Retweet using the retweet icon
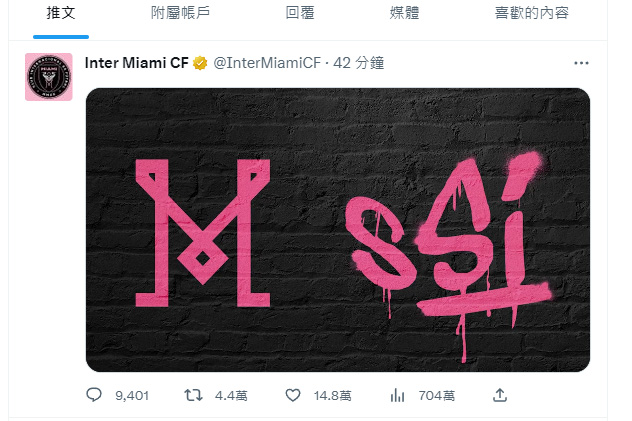 click(193, 395)
